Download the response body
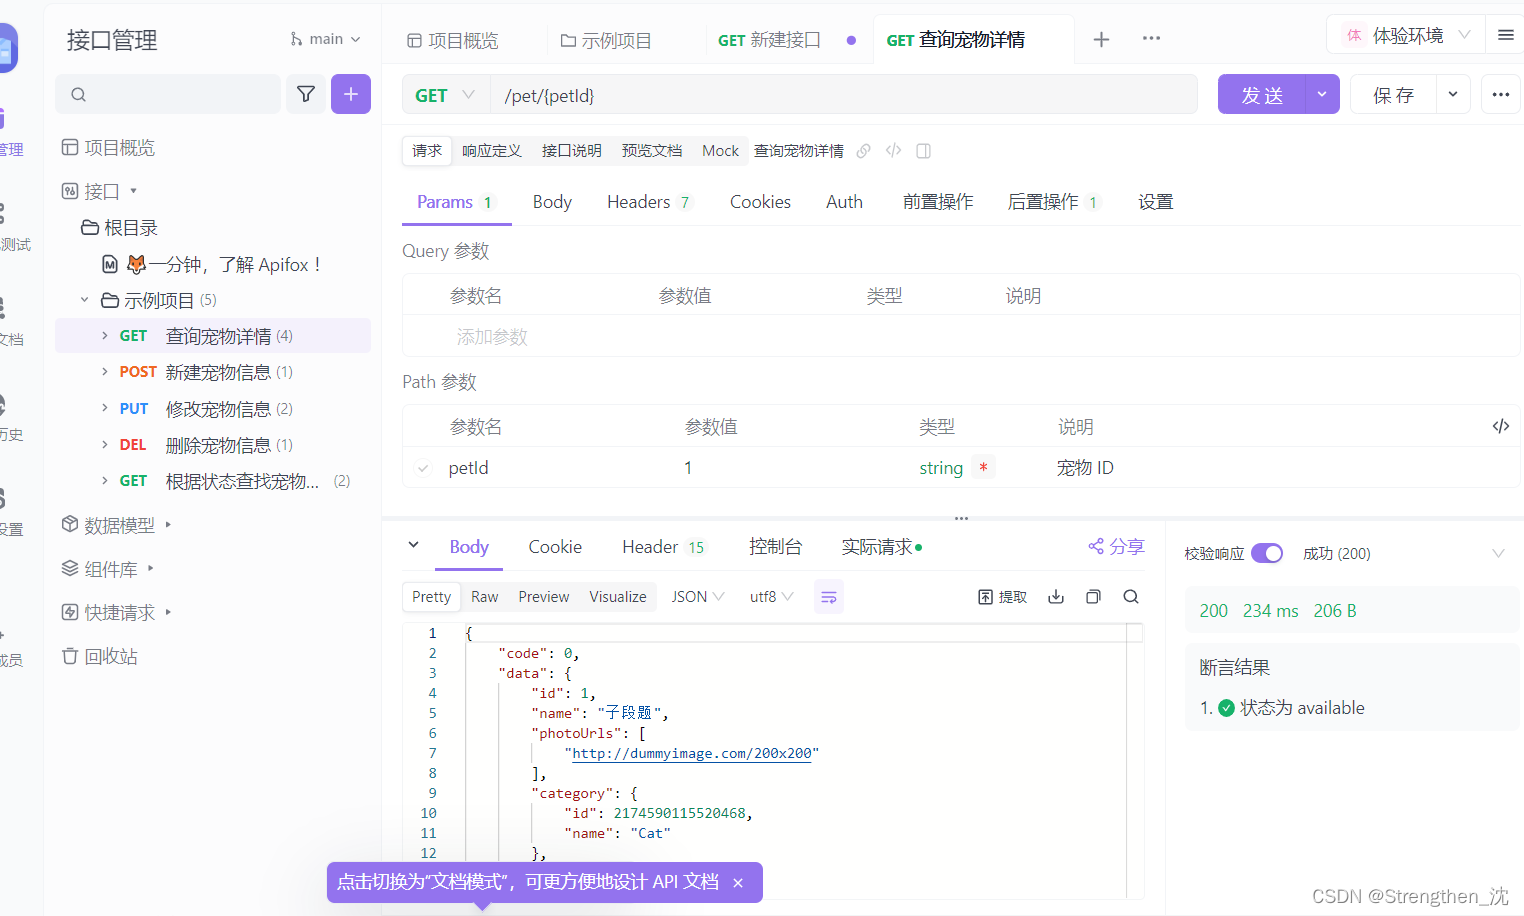This screenshot has width=1524, height=916. (x=1056, y=597)
